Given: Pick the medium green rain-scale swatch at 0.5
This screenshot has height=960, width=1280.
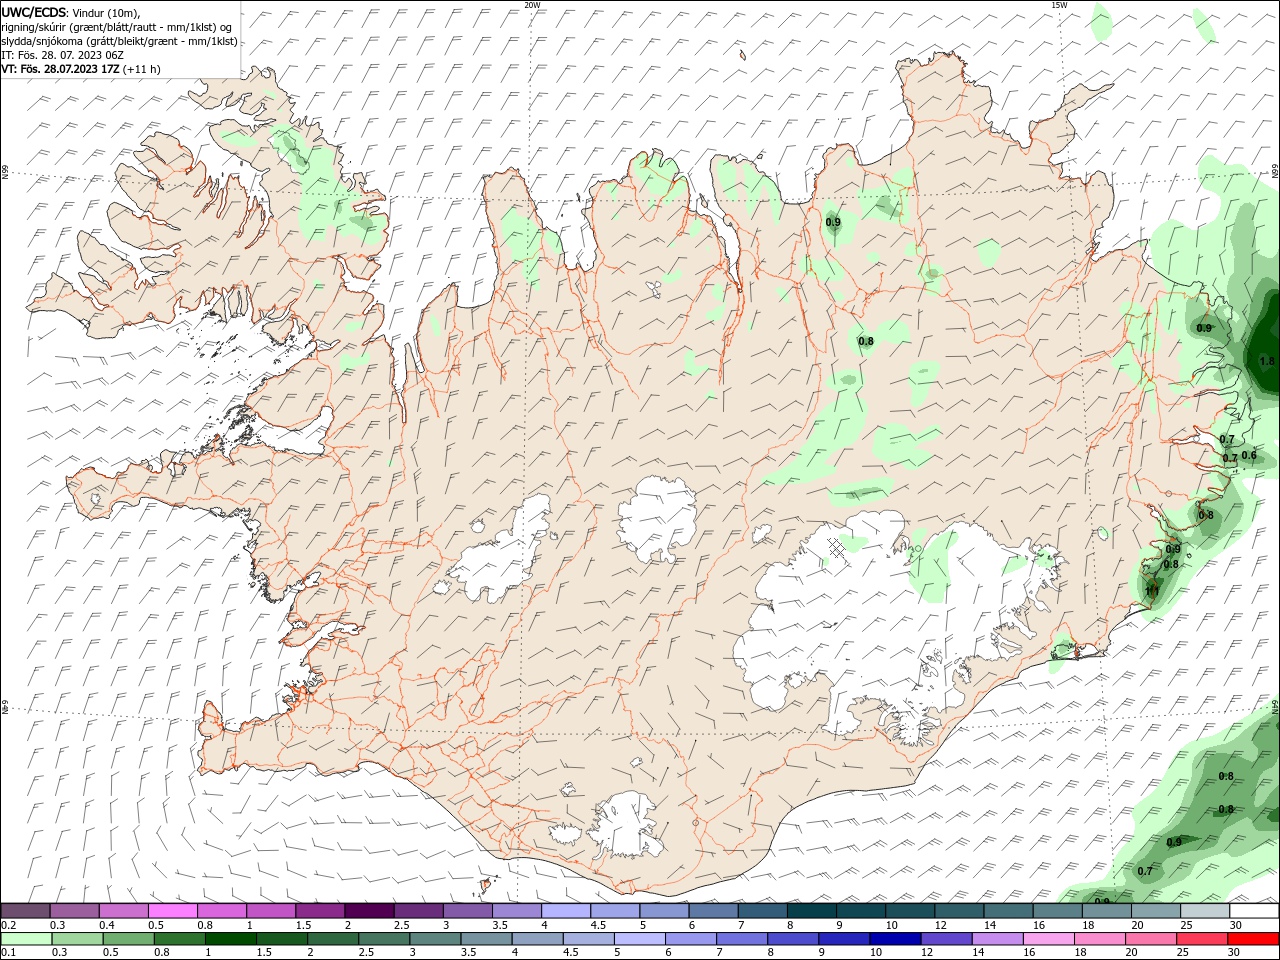Looking at the screenshot, I should [128, 939].
